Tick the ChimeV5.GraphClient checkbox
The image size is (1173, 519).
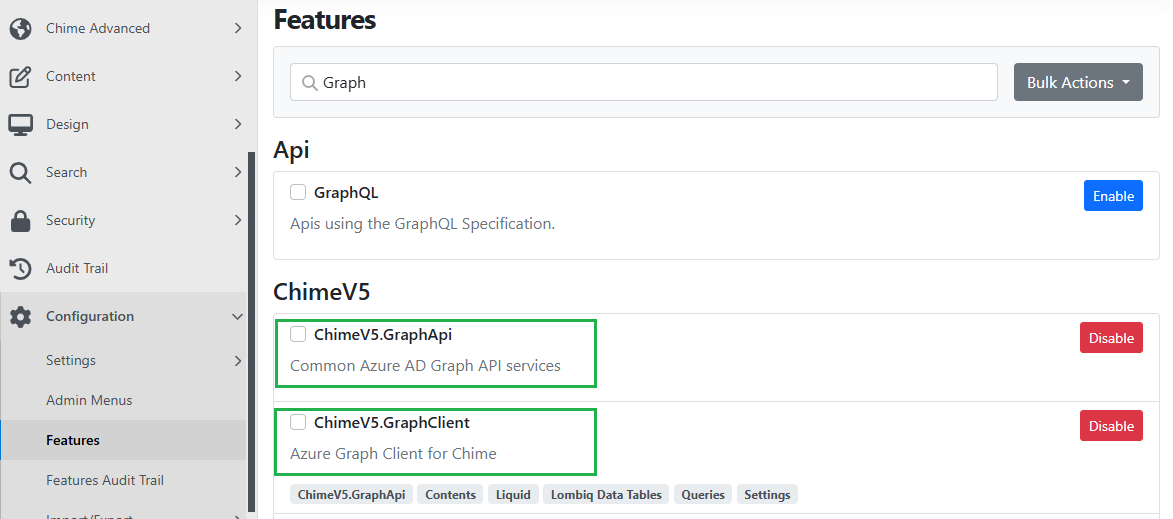point(298,422)
